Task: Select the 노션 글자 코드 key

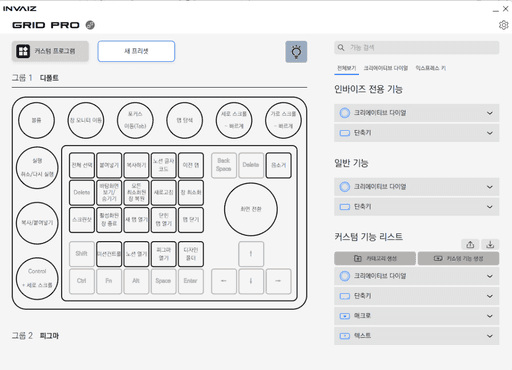Action: 163,165
